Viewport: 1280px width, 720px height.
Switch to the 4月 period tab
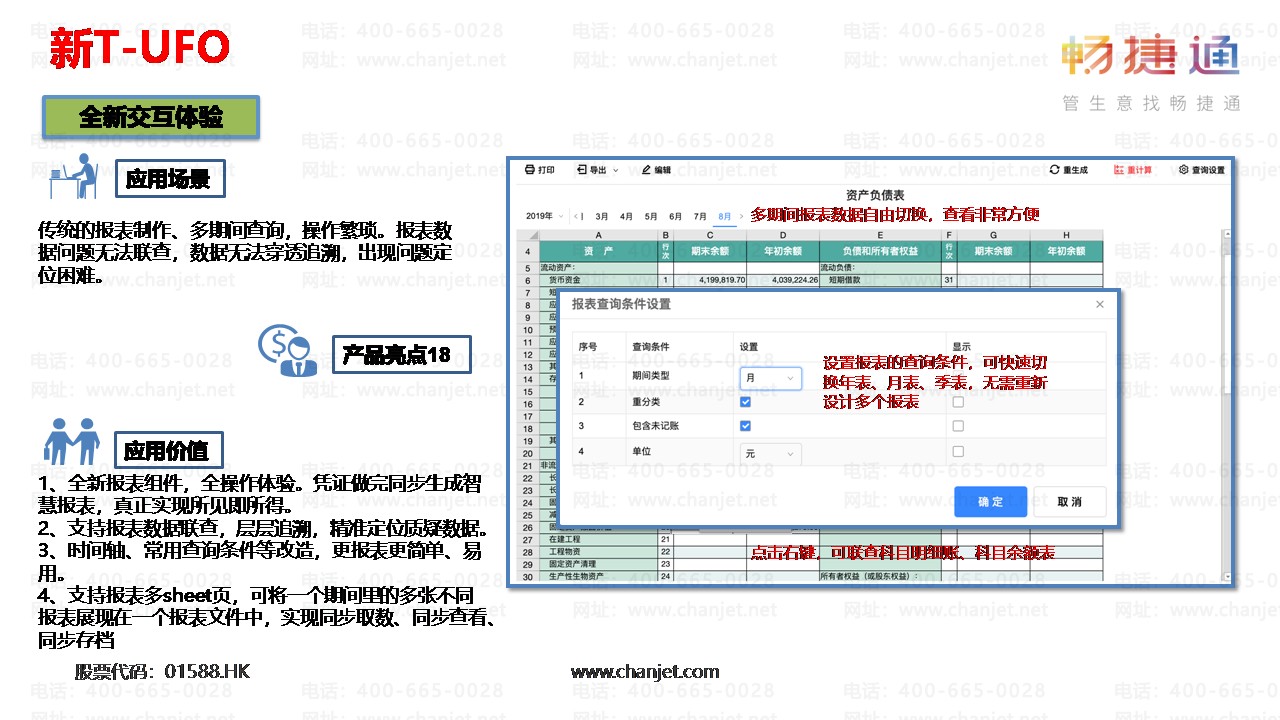pos(626,215)
